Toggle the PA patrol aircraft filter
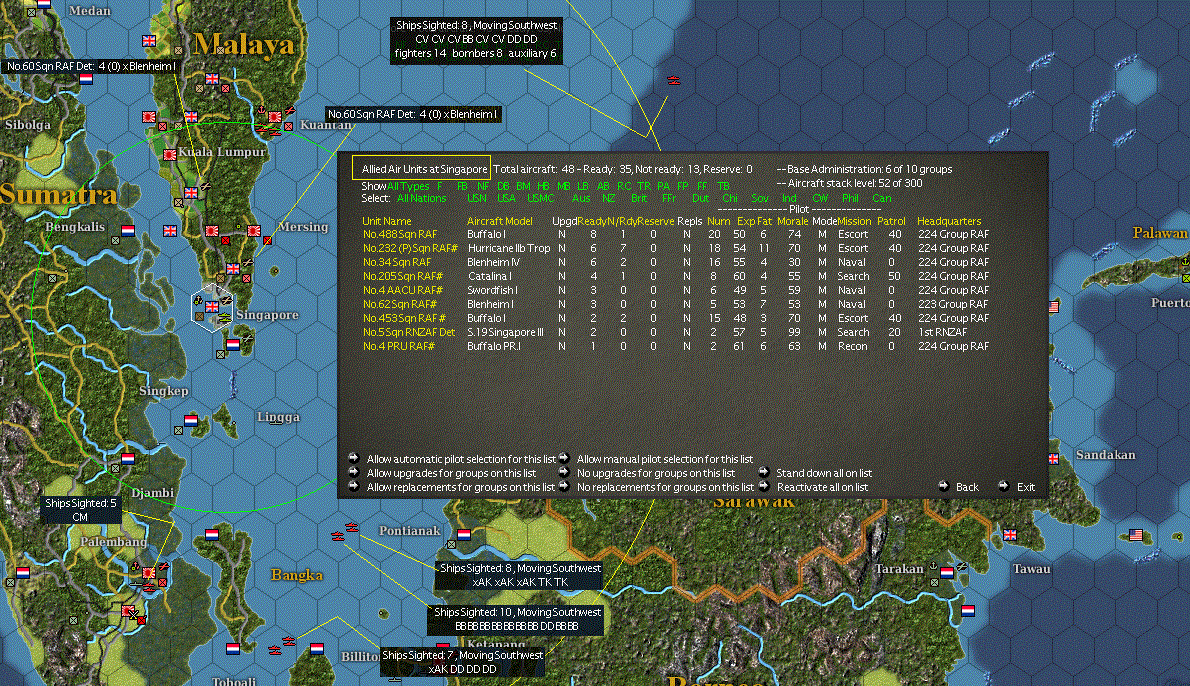Image resolution: width=1190 pixels, height=686 pixels. [x=663, y=186]
